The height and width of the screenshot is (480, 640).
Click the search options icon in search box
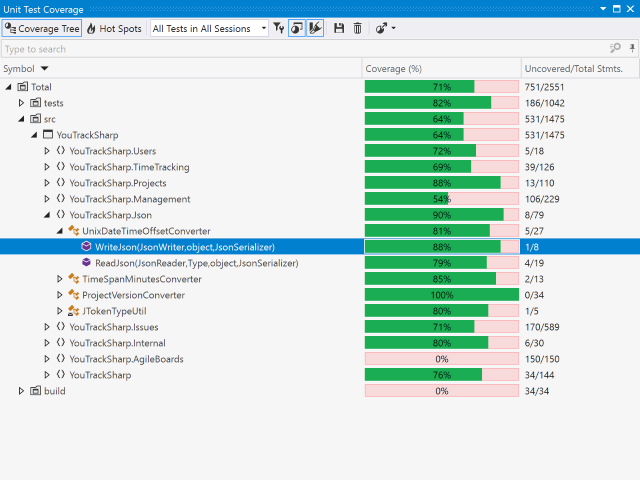[x=615, y=48]
